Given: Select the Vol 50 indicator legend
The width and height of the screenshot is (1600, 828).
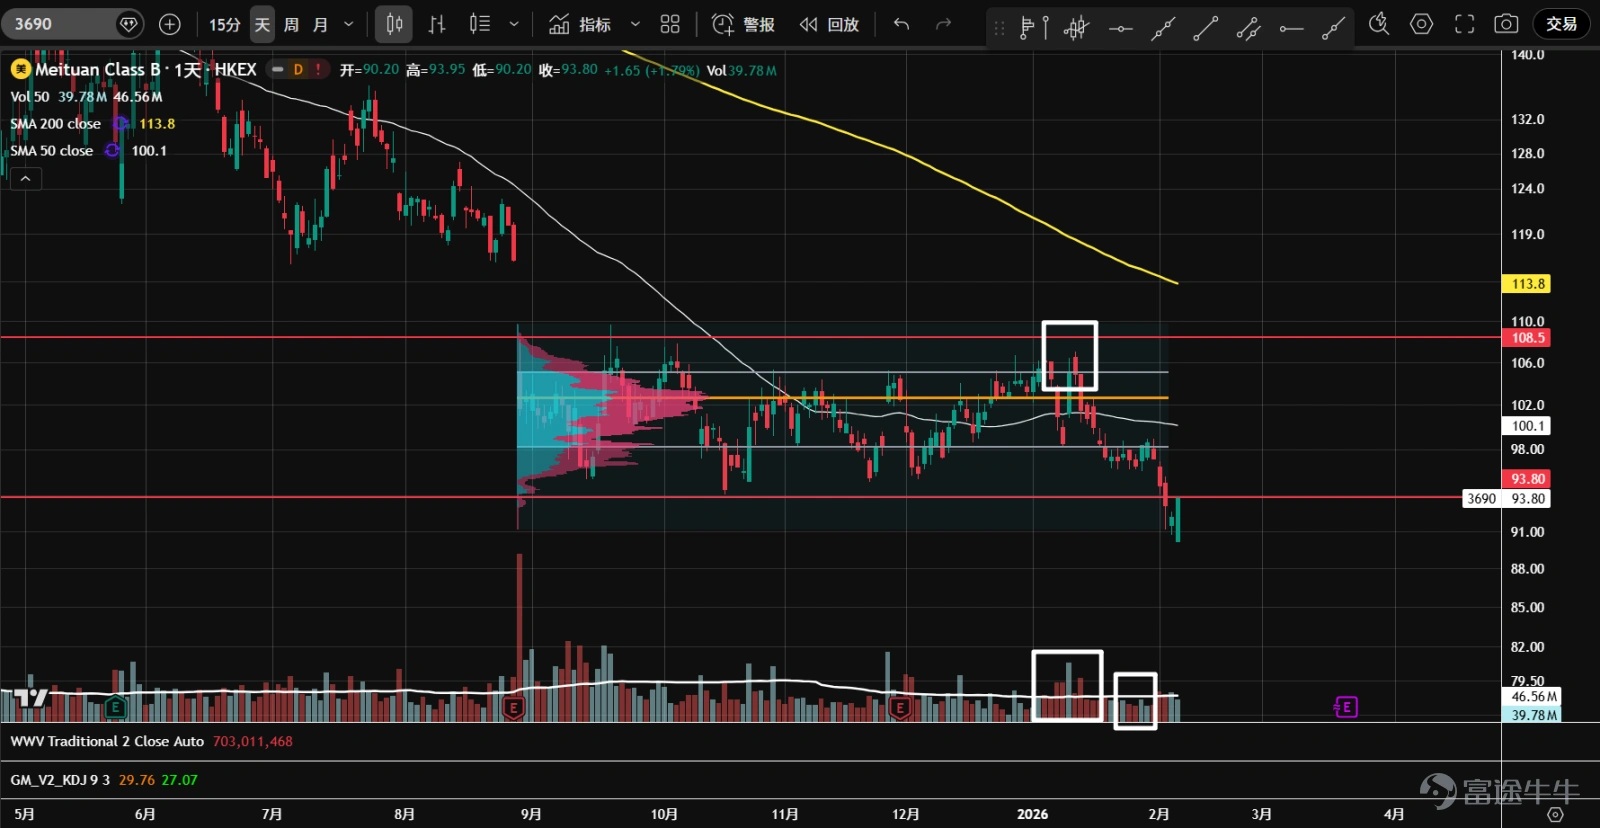Looking at the screenshot, I should [30, 97].
